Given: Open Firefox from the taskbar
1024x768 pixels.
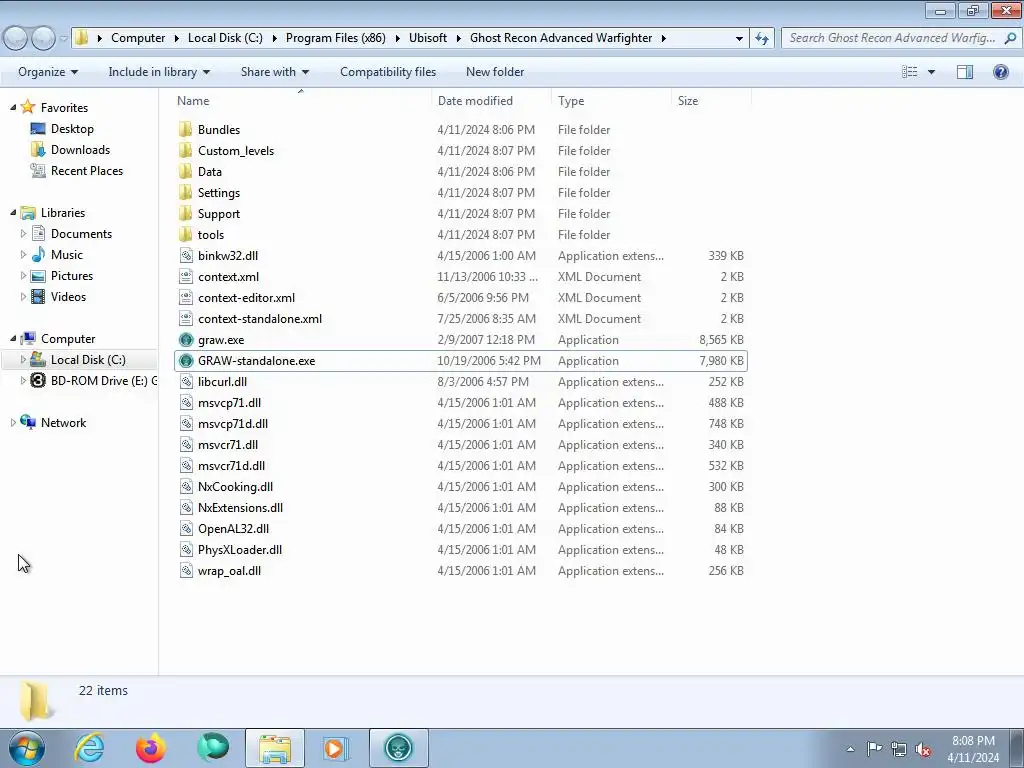Looking at the screenshot, I should click(x=151, y=748).
